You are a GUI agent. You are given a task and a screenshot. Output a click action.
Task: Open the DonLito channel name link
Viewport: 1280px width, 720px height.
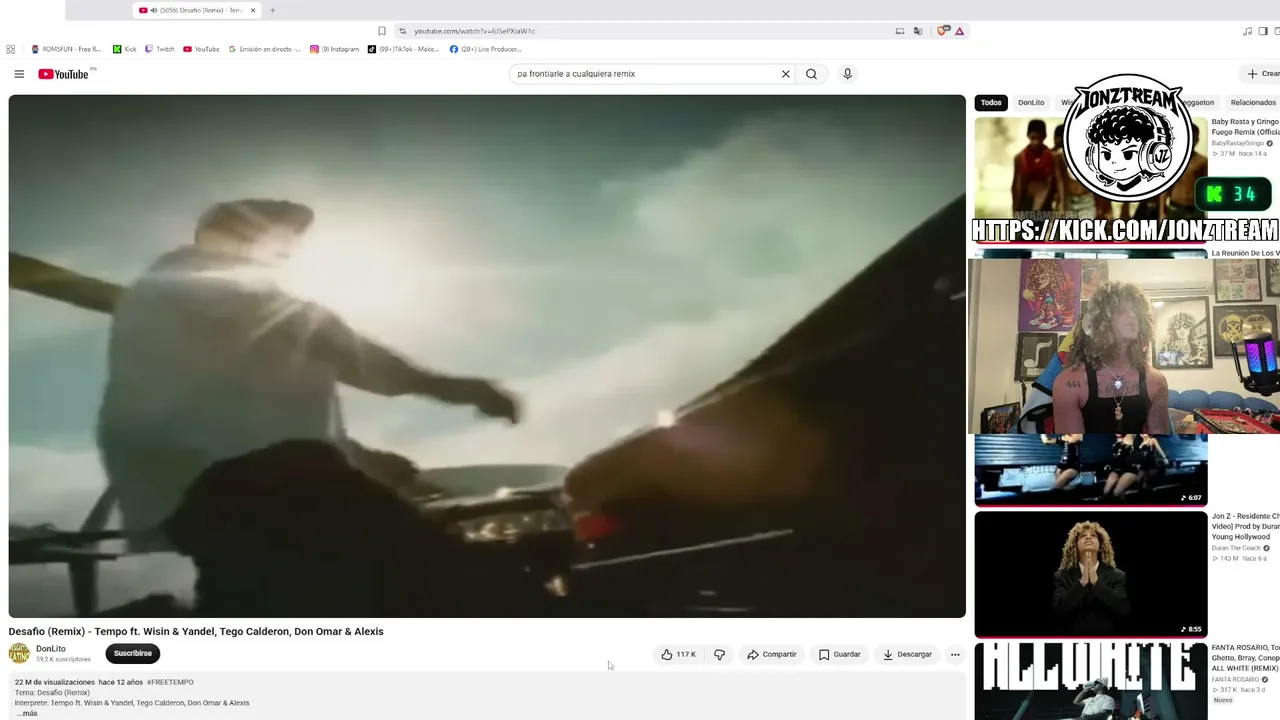51,649
